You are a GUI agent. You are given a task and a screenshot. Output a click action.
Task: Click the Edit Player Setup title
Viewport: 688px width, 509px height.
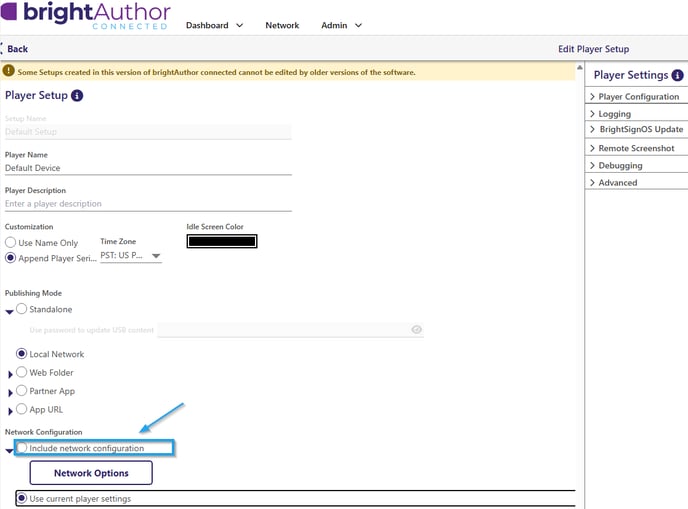pyautogui.click(x=593, y=49)
